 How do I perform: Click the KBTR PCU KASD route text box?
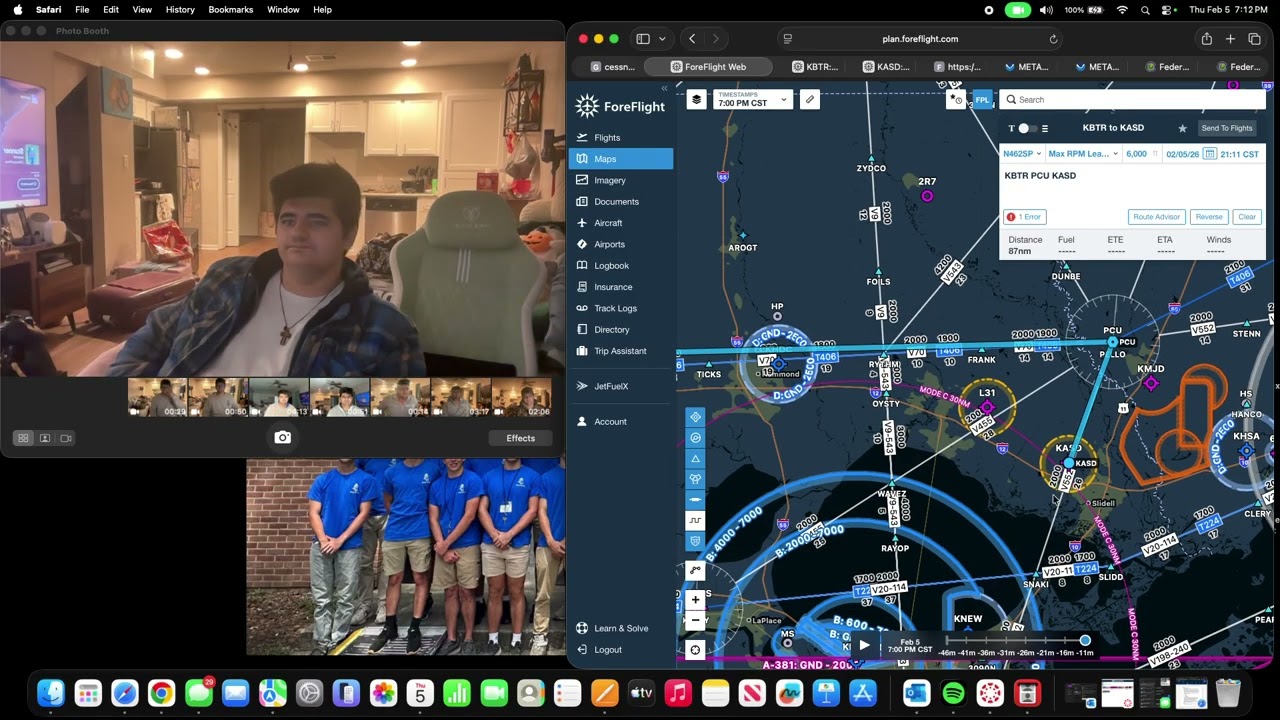click(x=1133, y=185)
